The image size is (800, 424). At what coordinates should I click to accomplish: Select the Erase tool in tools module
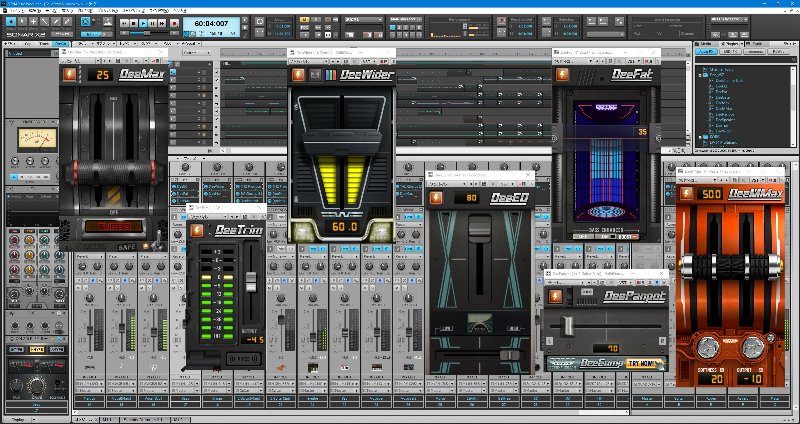click(x=67, y=21)
